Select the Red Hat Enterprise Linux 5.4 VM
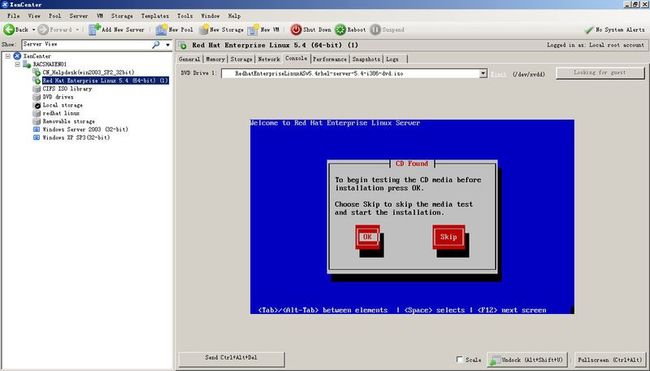 pyautogui.click(x=105, y=80)
